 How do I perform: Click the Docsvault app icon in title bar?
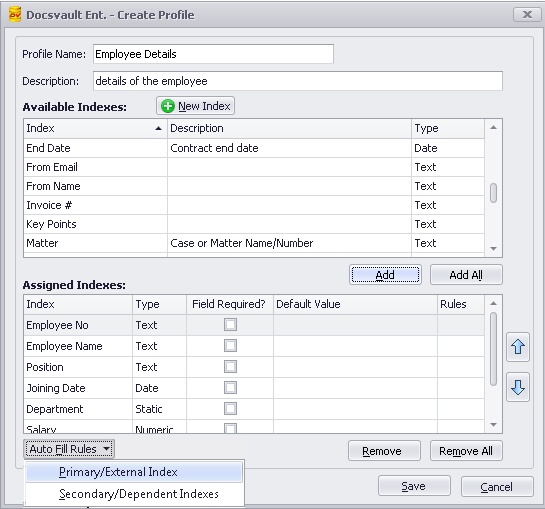[15, 15]
